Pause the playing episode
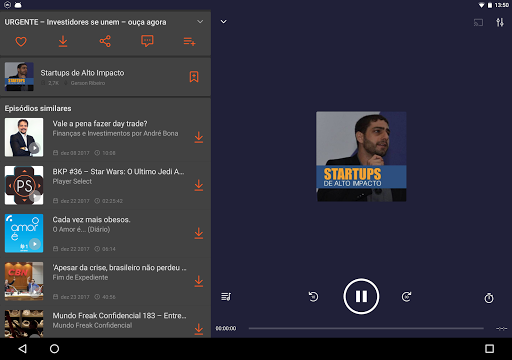Screen dimensions: 512x360 [x=361, y=296]
